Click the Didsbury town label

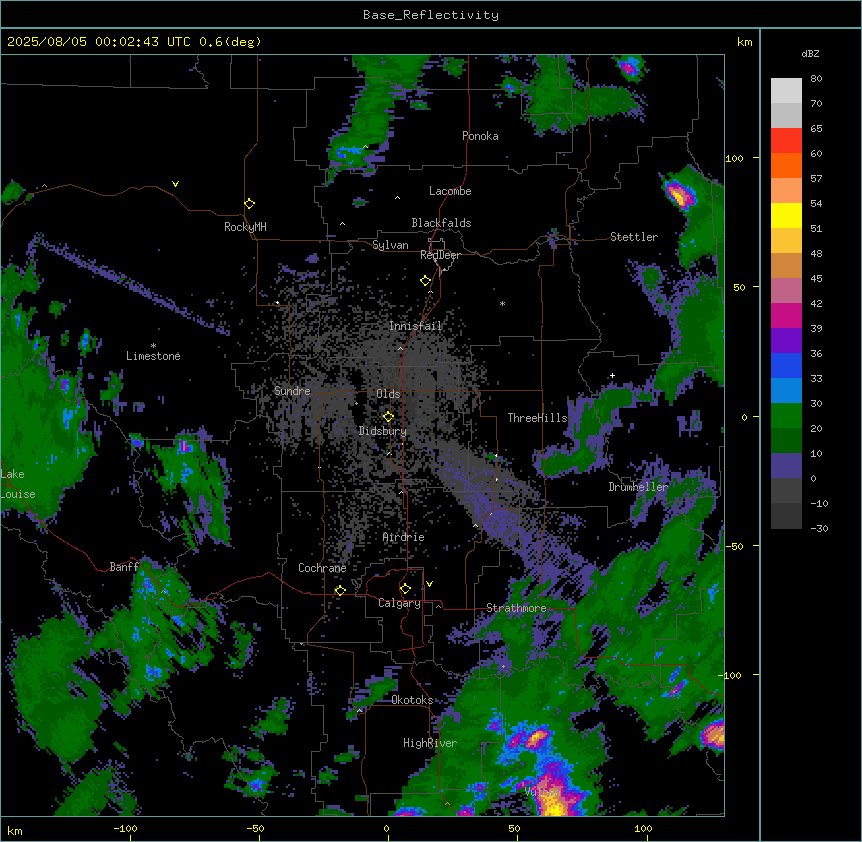coord(383,431)
